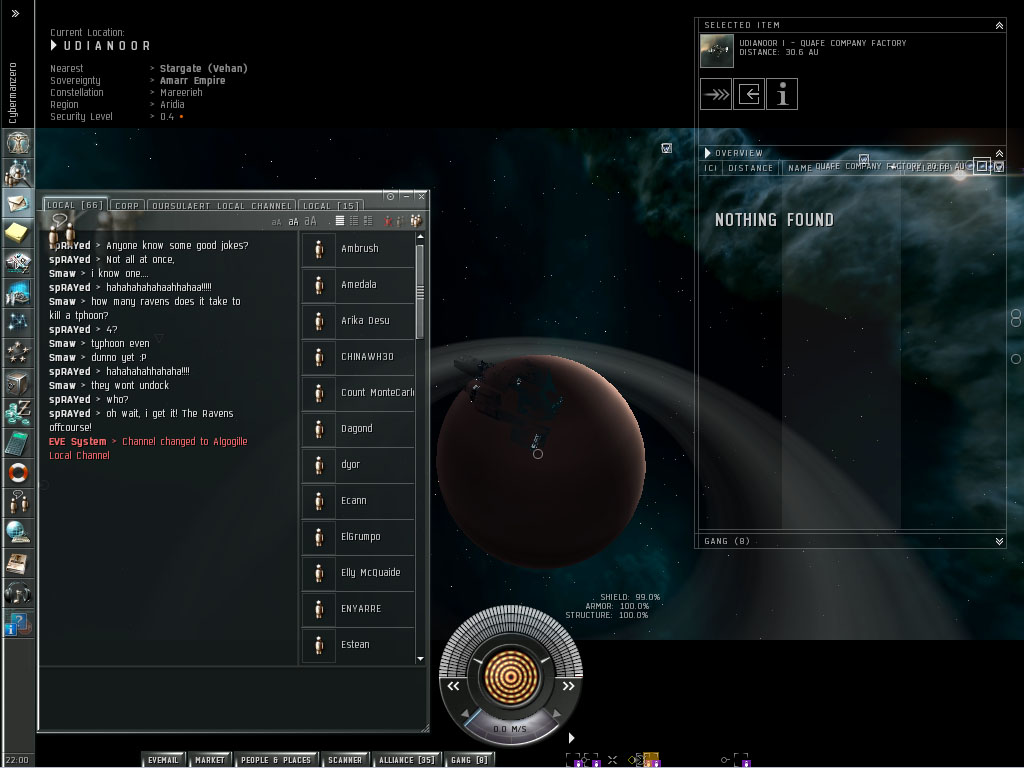Select Elly McQuaide in member list
The width and height of the screenshot is (1024, 768).
[358, 573]
